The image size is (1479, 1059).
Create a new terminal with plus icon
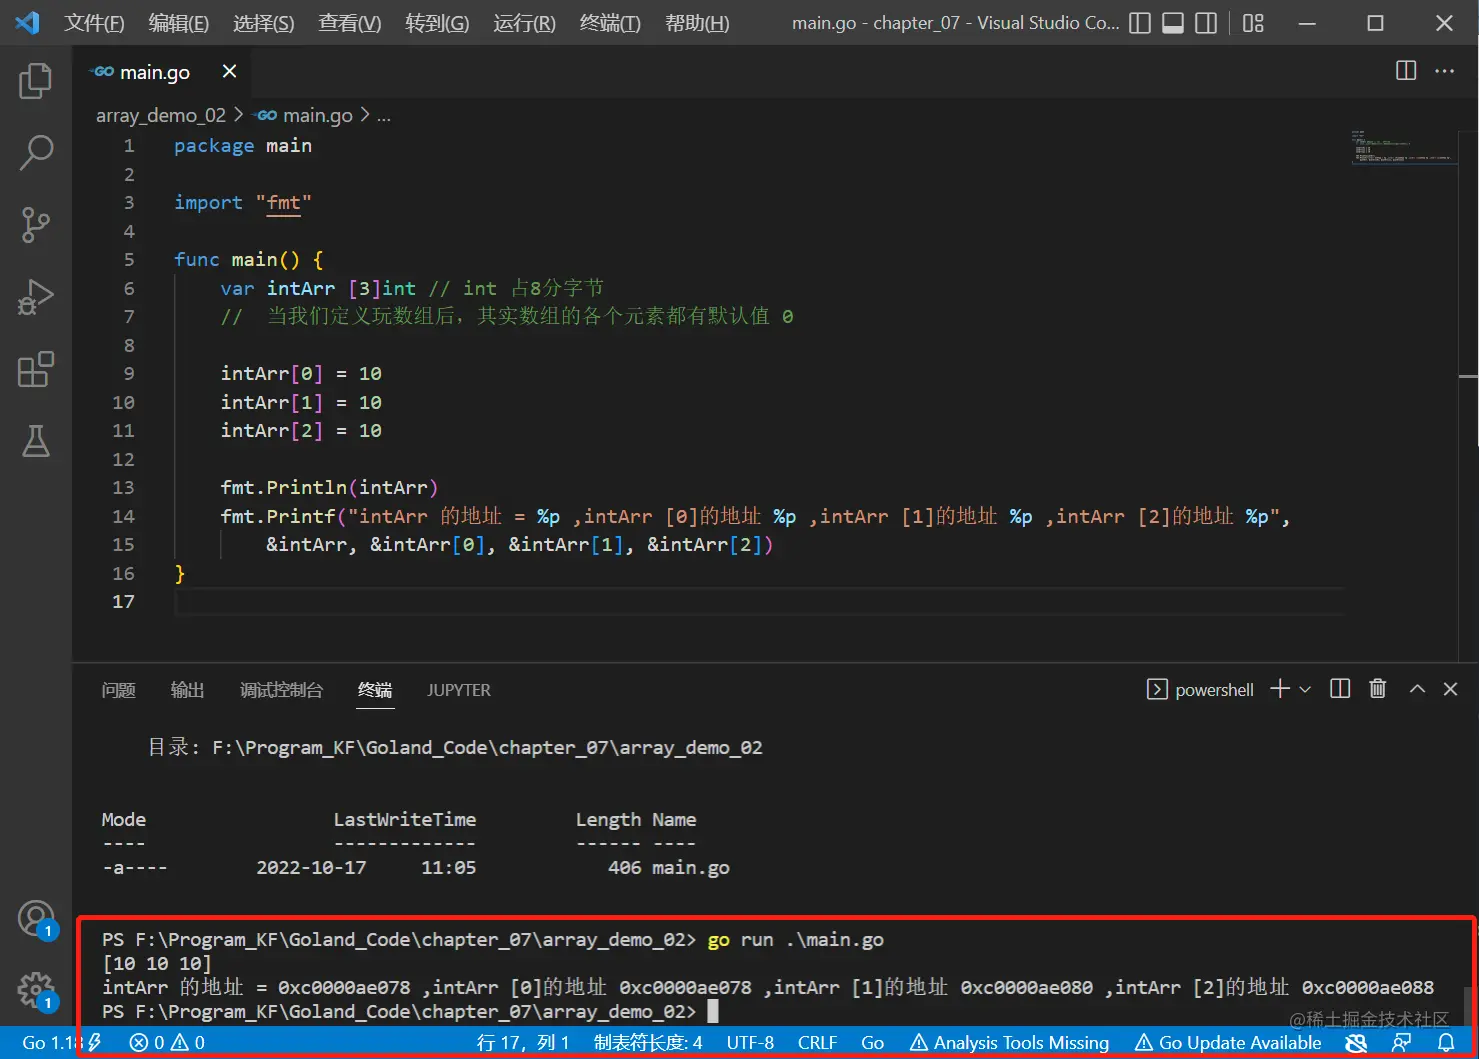(x=1280, y=689)
